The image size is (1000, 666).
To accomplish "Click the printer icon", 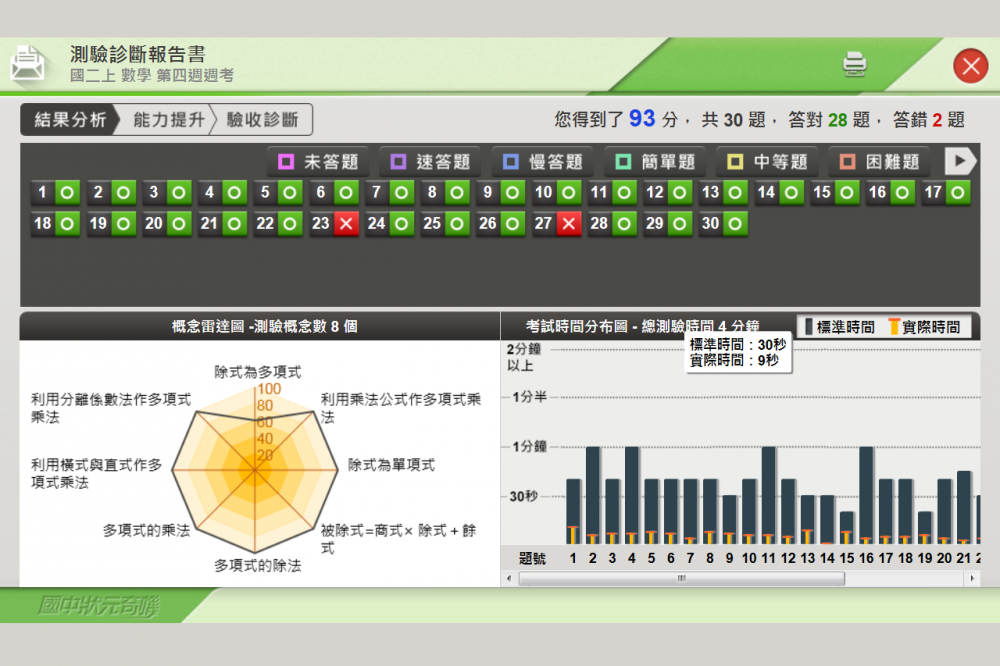I will pyautogui.click(x=854, y=64).
